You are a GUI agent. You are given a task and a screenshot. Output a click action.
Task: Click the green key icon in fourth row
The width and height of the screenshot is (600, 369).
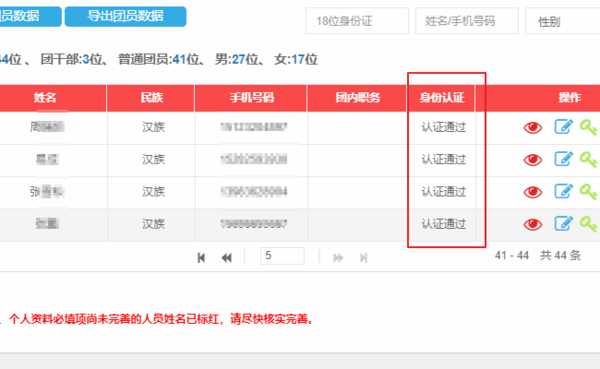(x=589, y=224)
